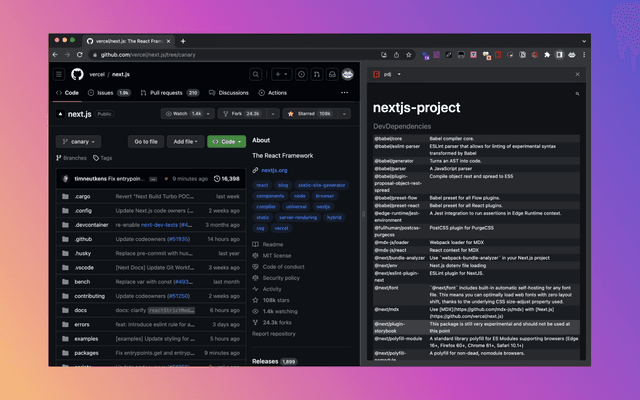The height and width of the screenshot is (400, 640).
Task: Switch to the Discussions tab
Action: 229,93
